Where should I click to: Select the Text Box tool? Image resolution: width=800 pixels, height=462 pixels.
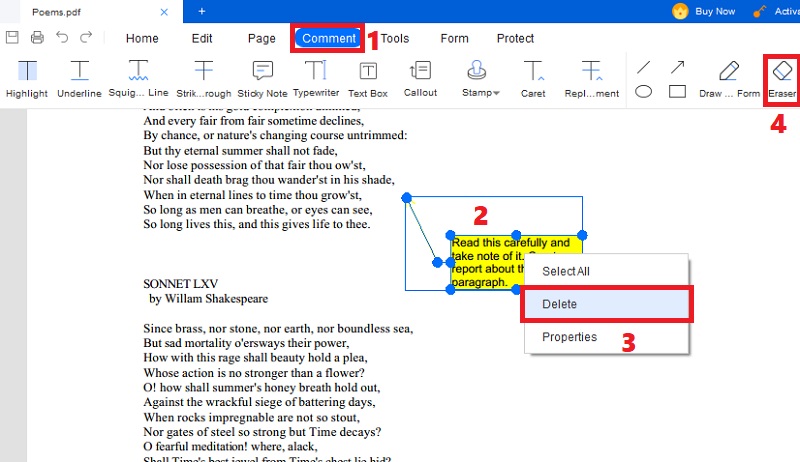click(368, 79)
